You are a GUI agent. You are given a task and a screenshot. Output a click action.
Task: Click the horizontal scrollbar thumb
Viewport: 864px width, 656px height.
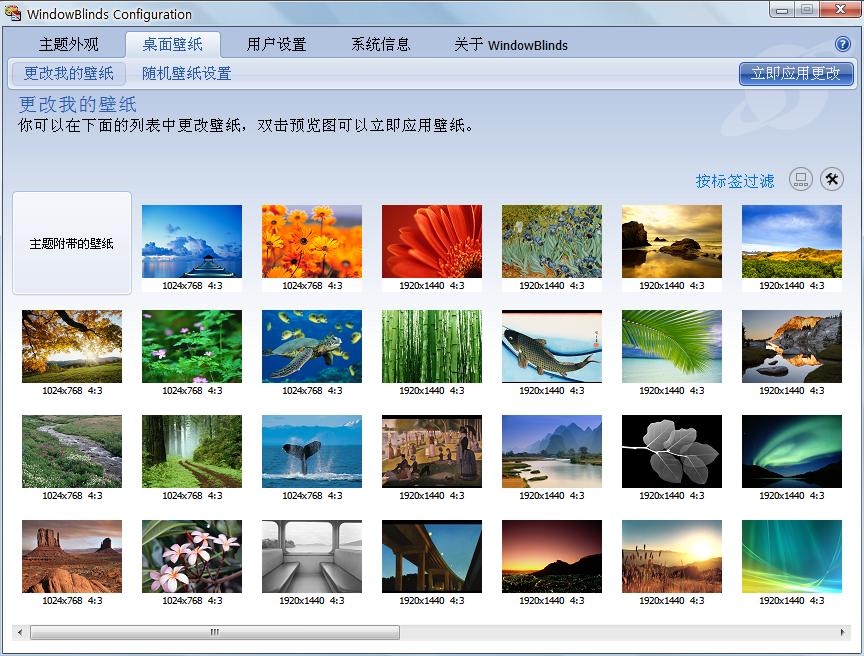215,632
